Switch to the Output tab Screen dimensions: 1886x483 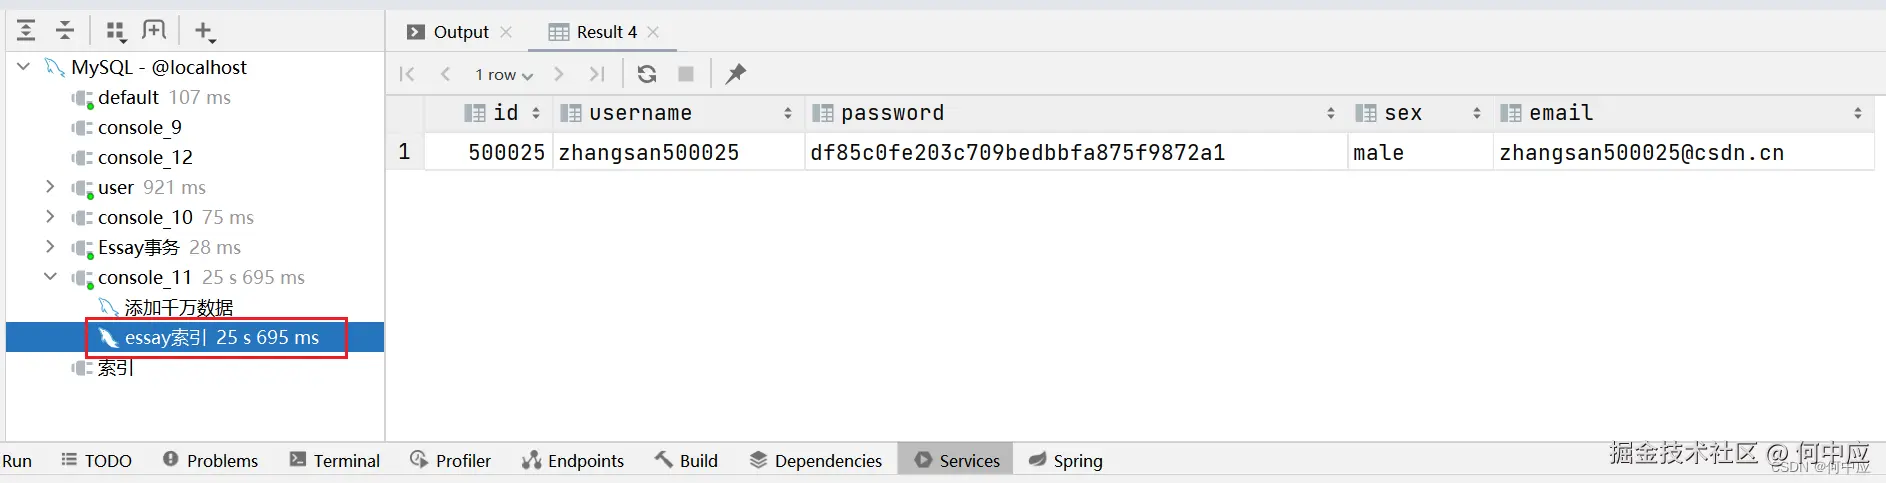pyautogui.click(x=448, y=32)
